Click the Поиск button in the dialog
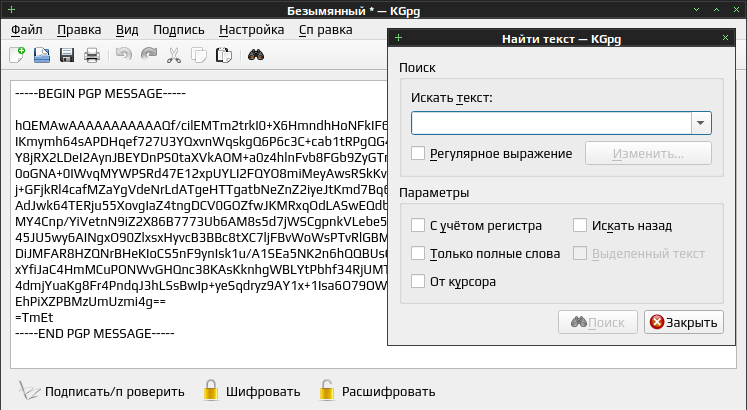 pos(598,322)
